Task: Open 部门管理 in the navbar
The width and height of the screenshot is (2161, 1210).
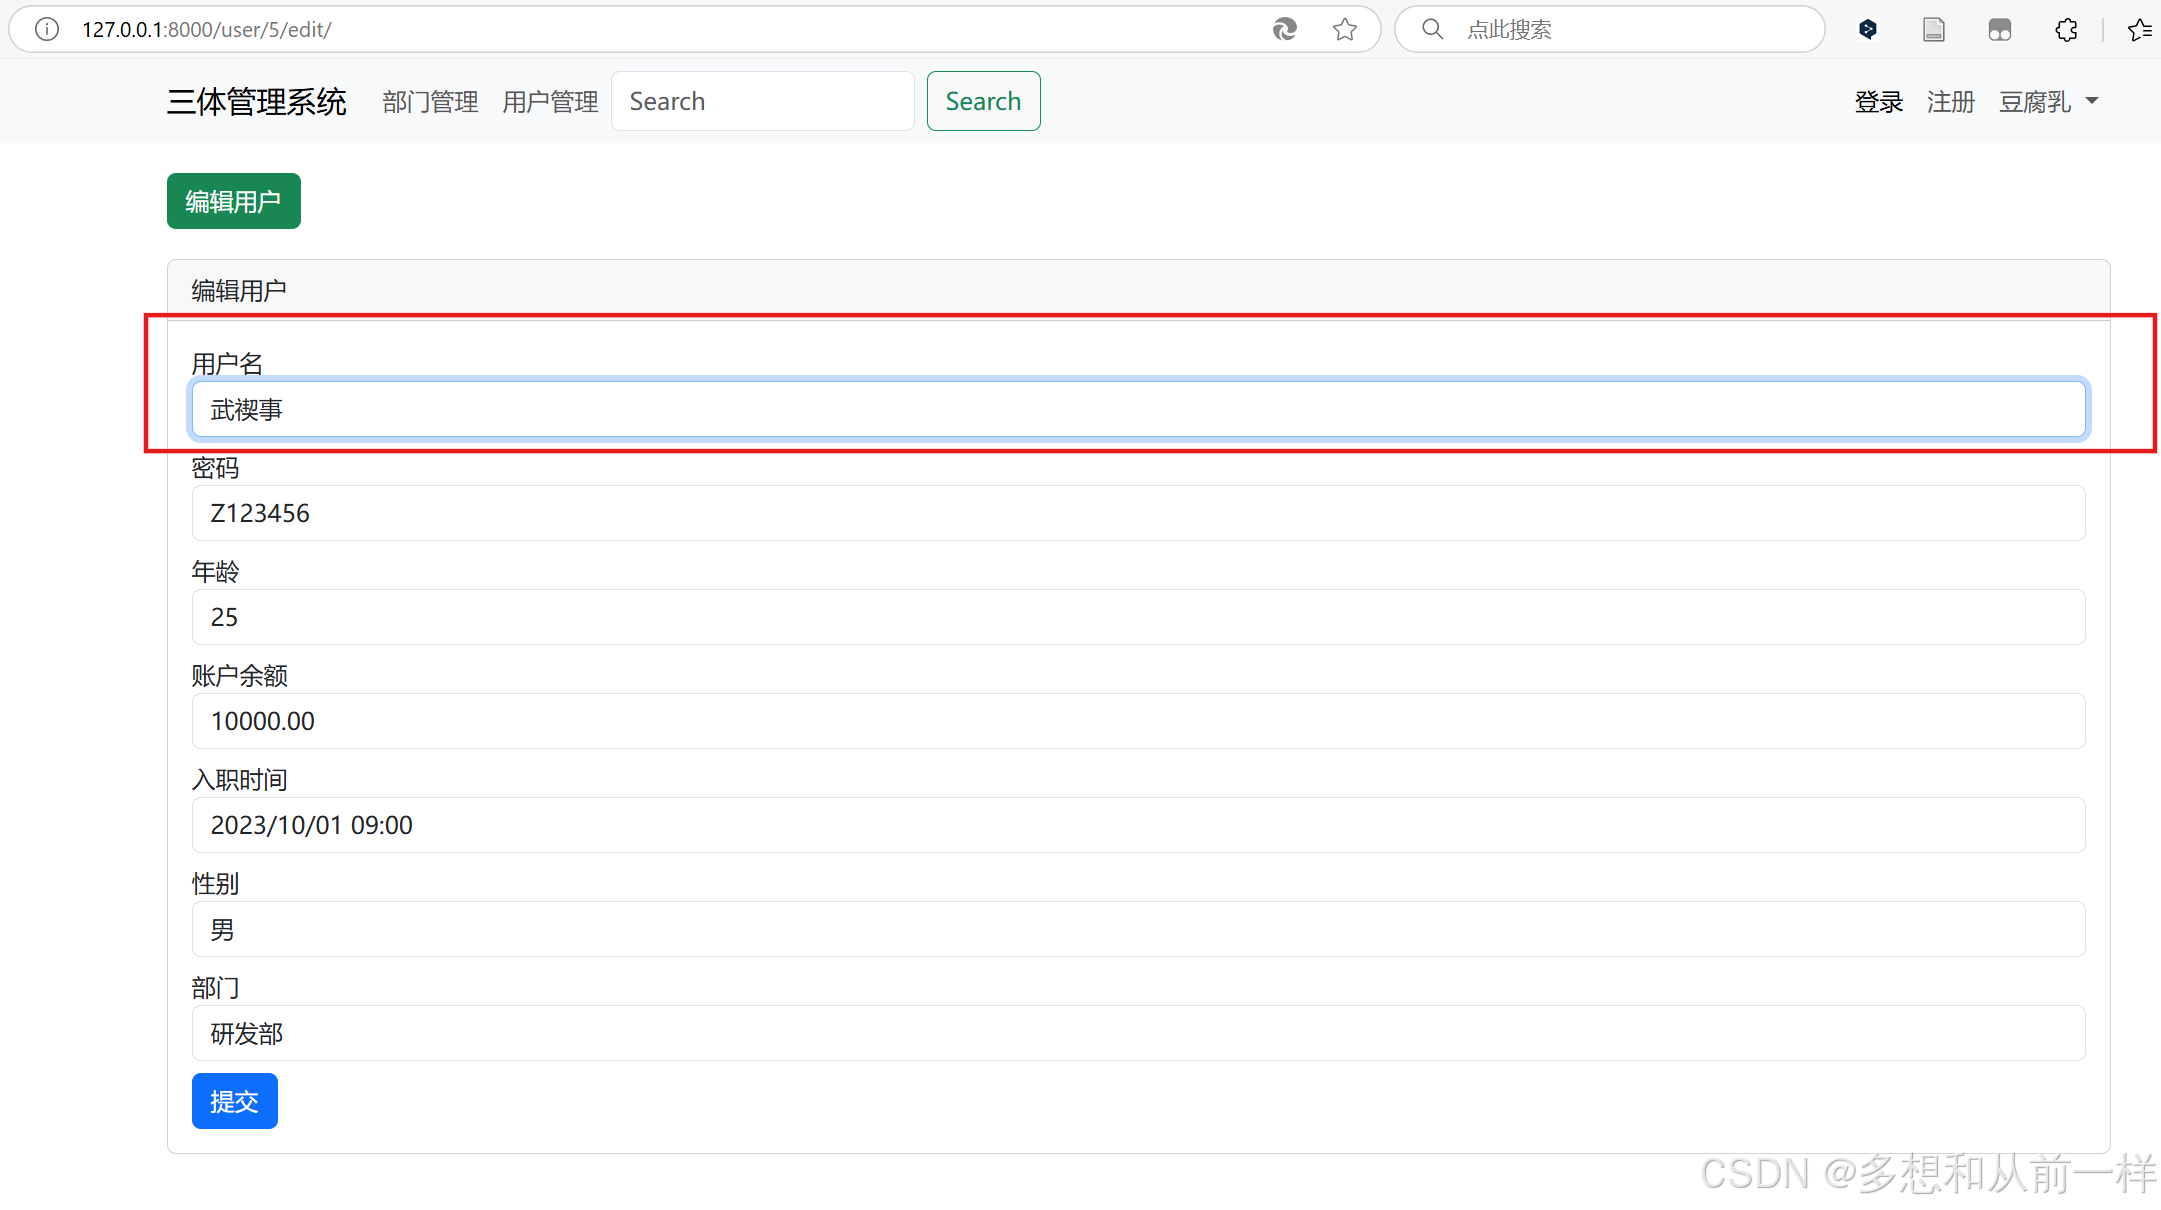Action: [x=430, y=101]
